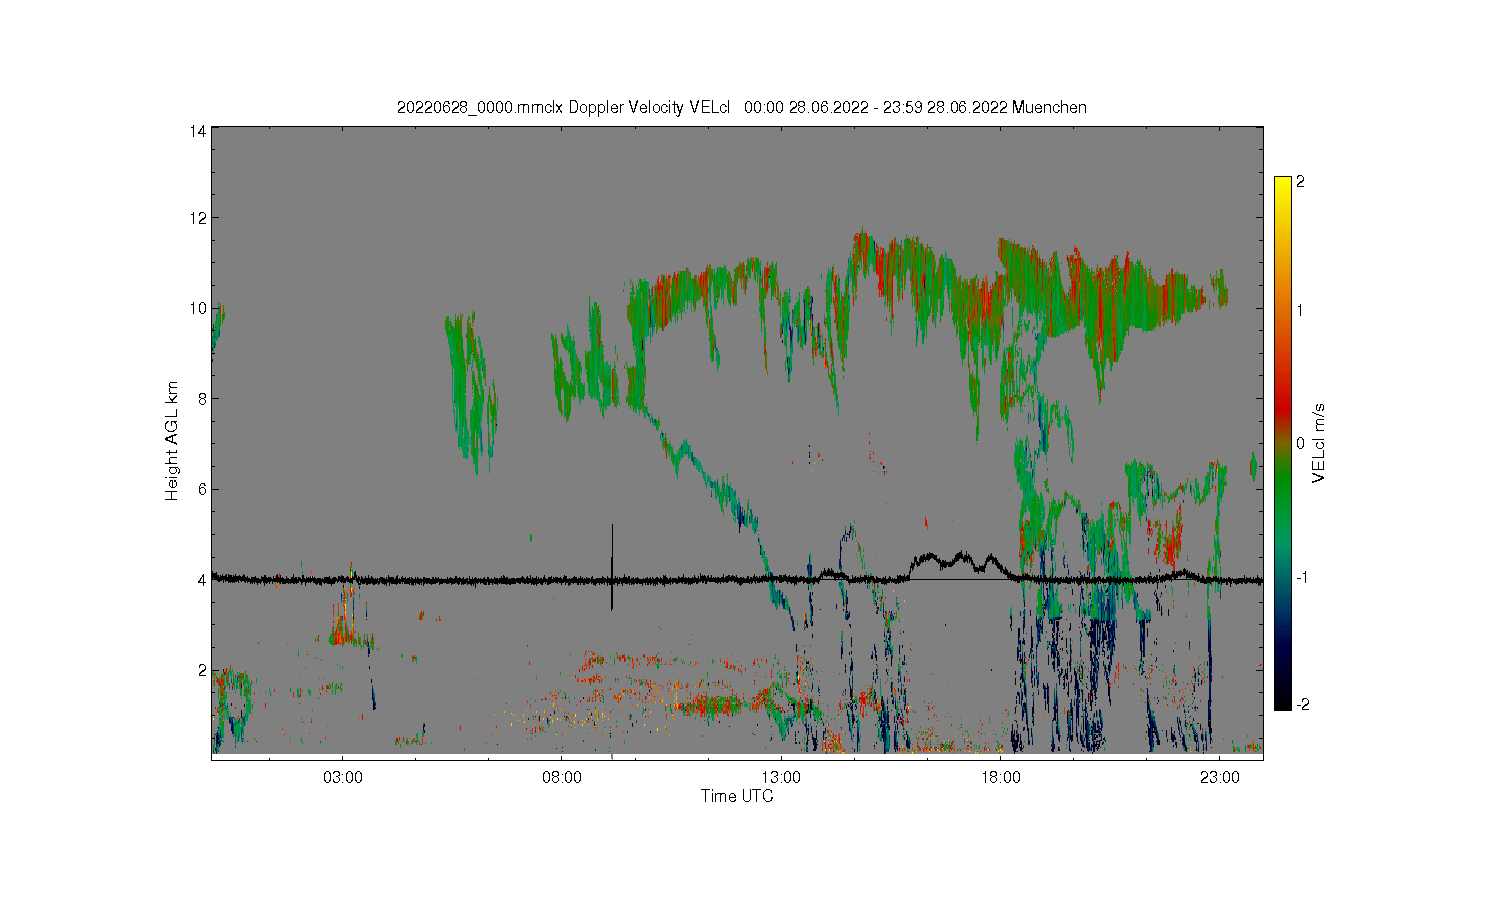Click the velocity colorbar strip

(x=1283, y=443)
